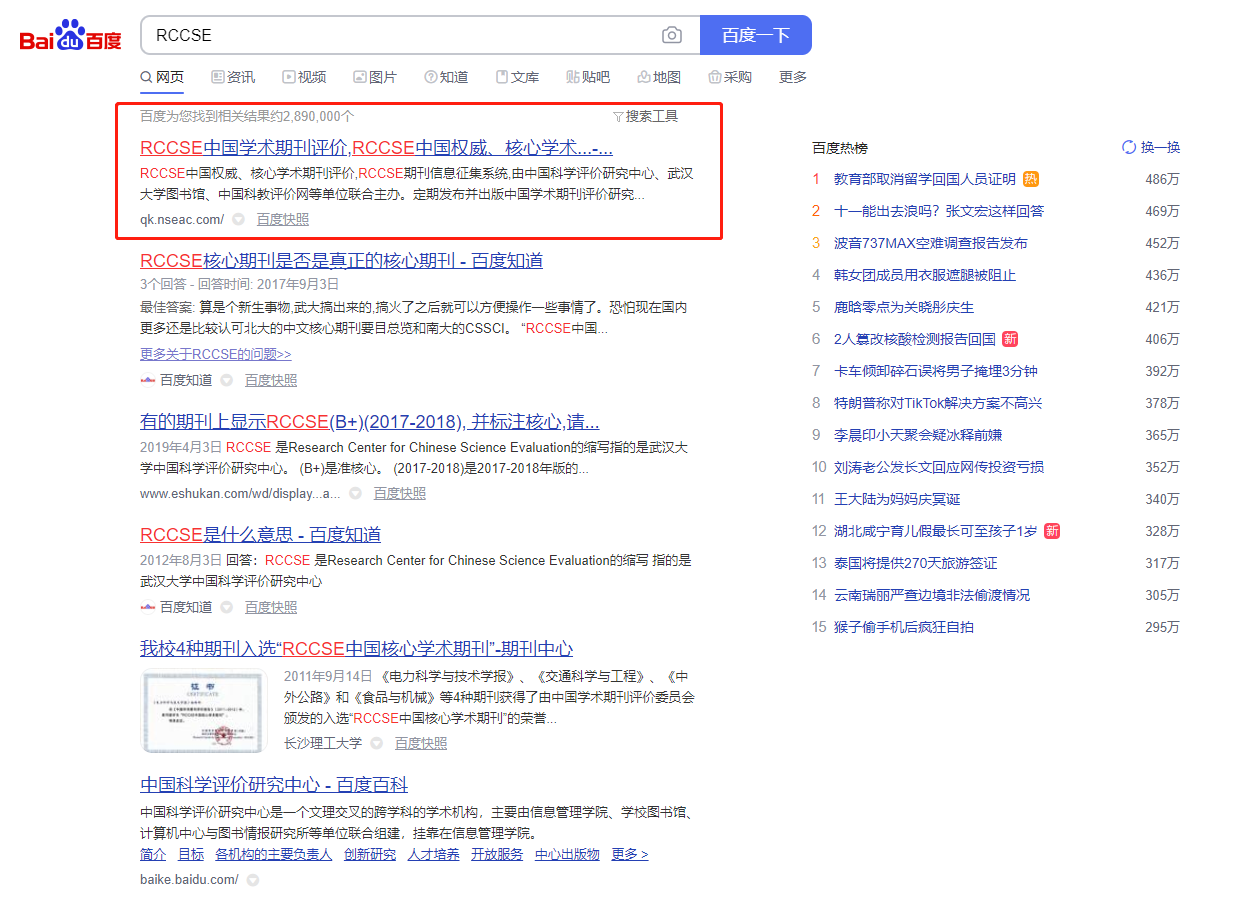The width and height of the screenshot is (1251, 909).
Task: Click the 百度热榜 heading
Action: pyautogui.click(x=840, y=148)
